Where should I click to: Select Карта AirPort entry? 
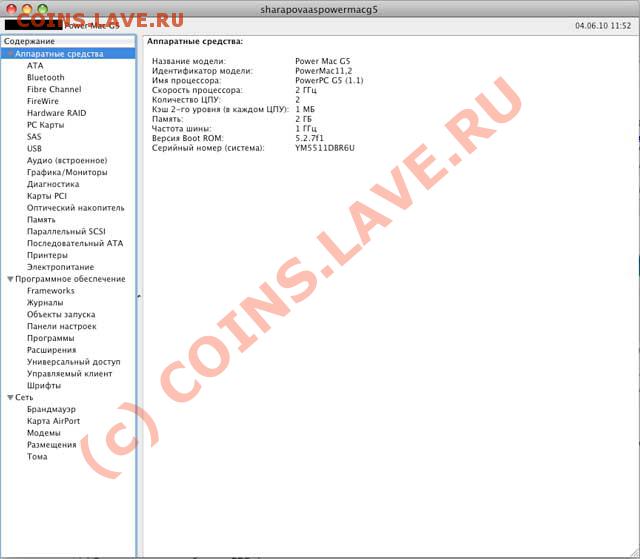point(53,421)
